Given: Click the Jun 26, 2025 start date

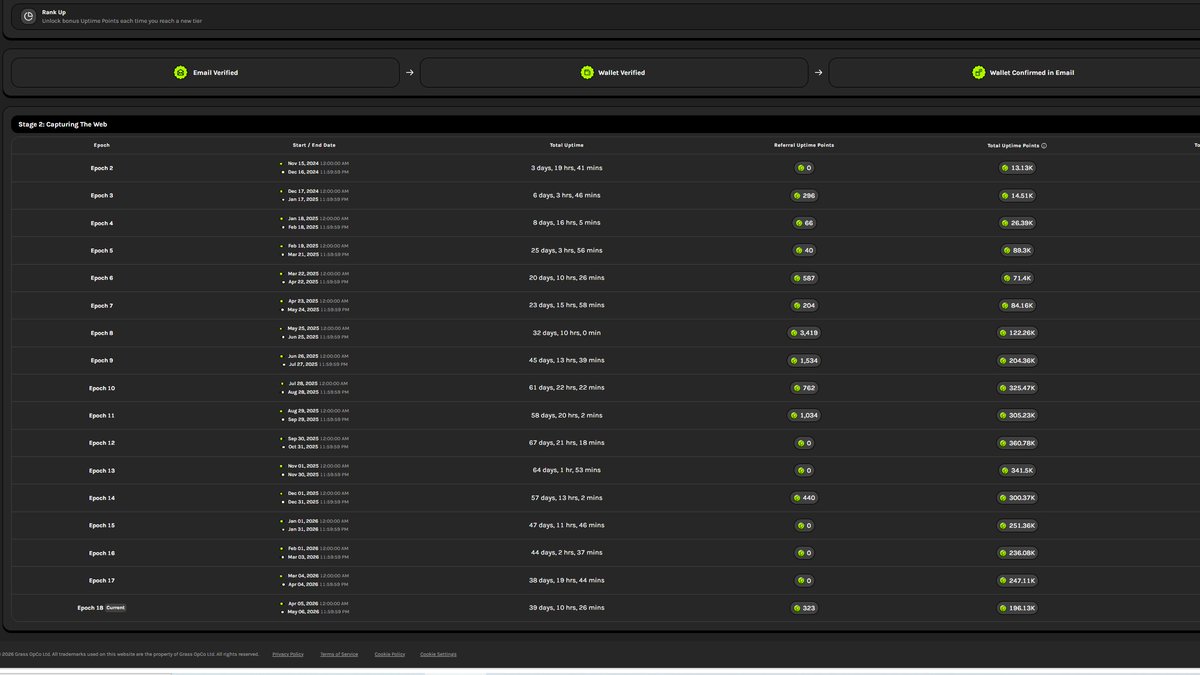Looking at the screenshot, I should pos(303,356).
